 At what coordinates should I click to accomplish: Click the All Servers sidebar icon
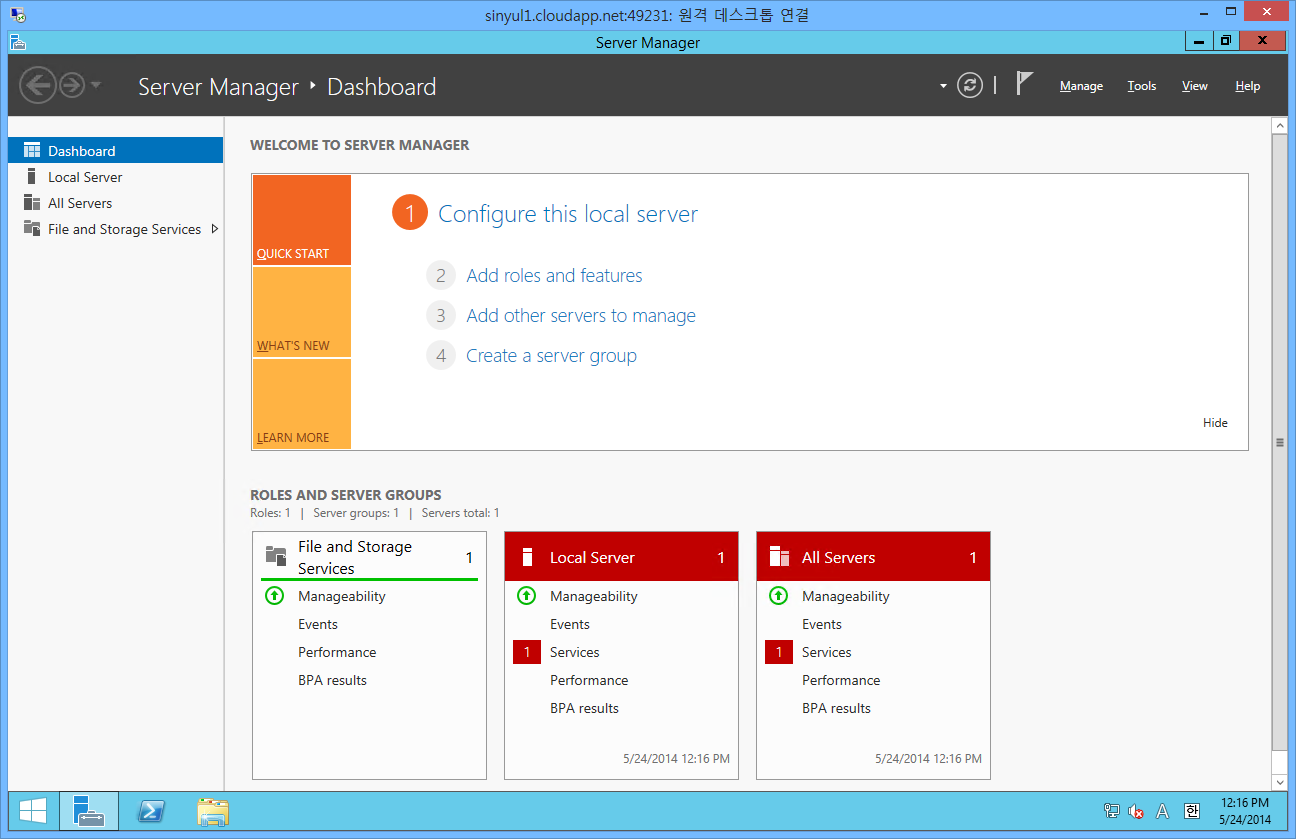32,203
